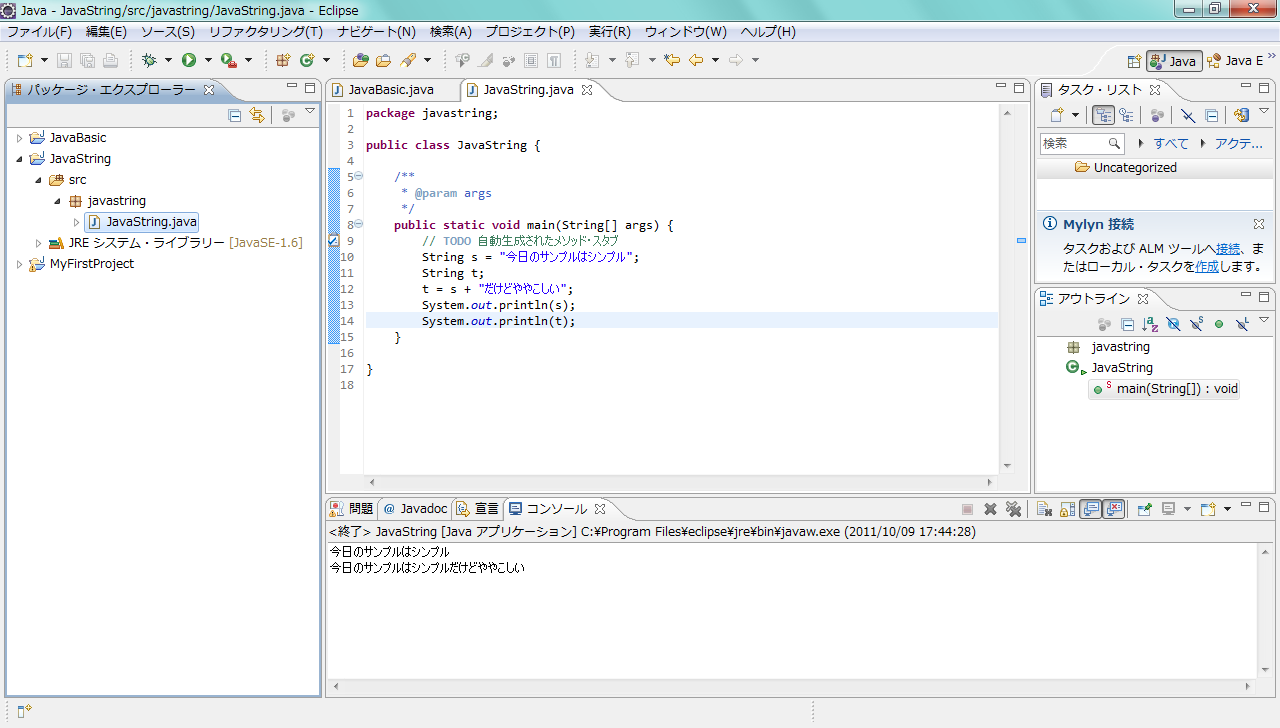Expand the JavaBasic project tree node

19,138
